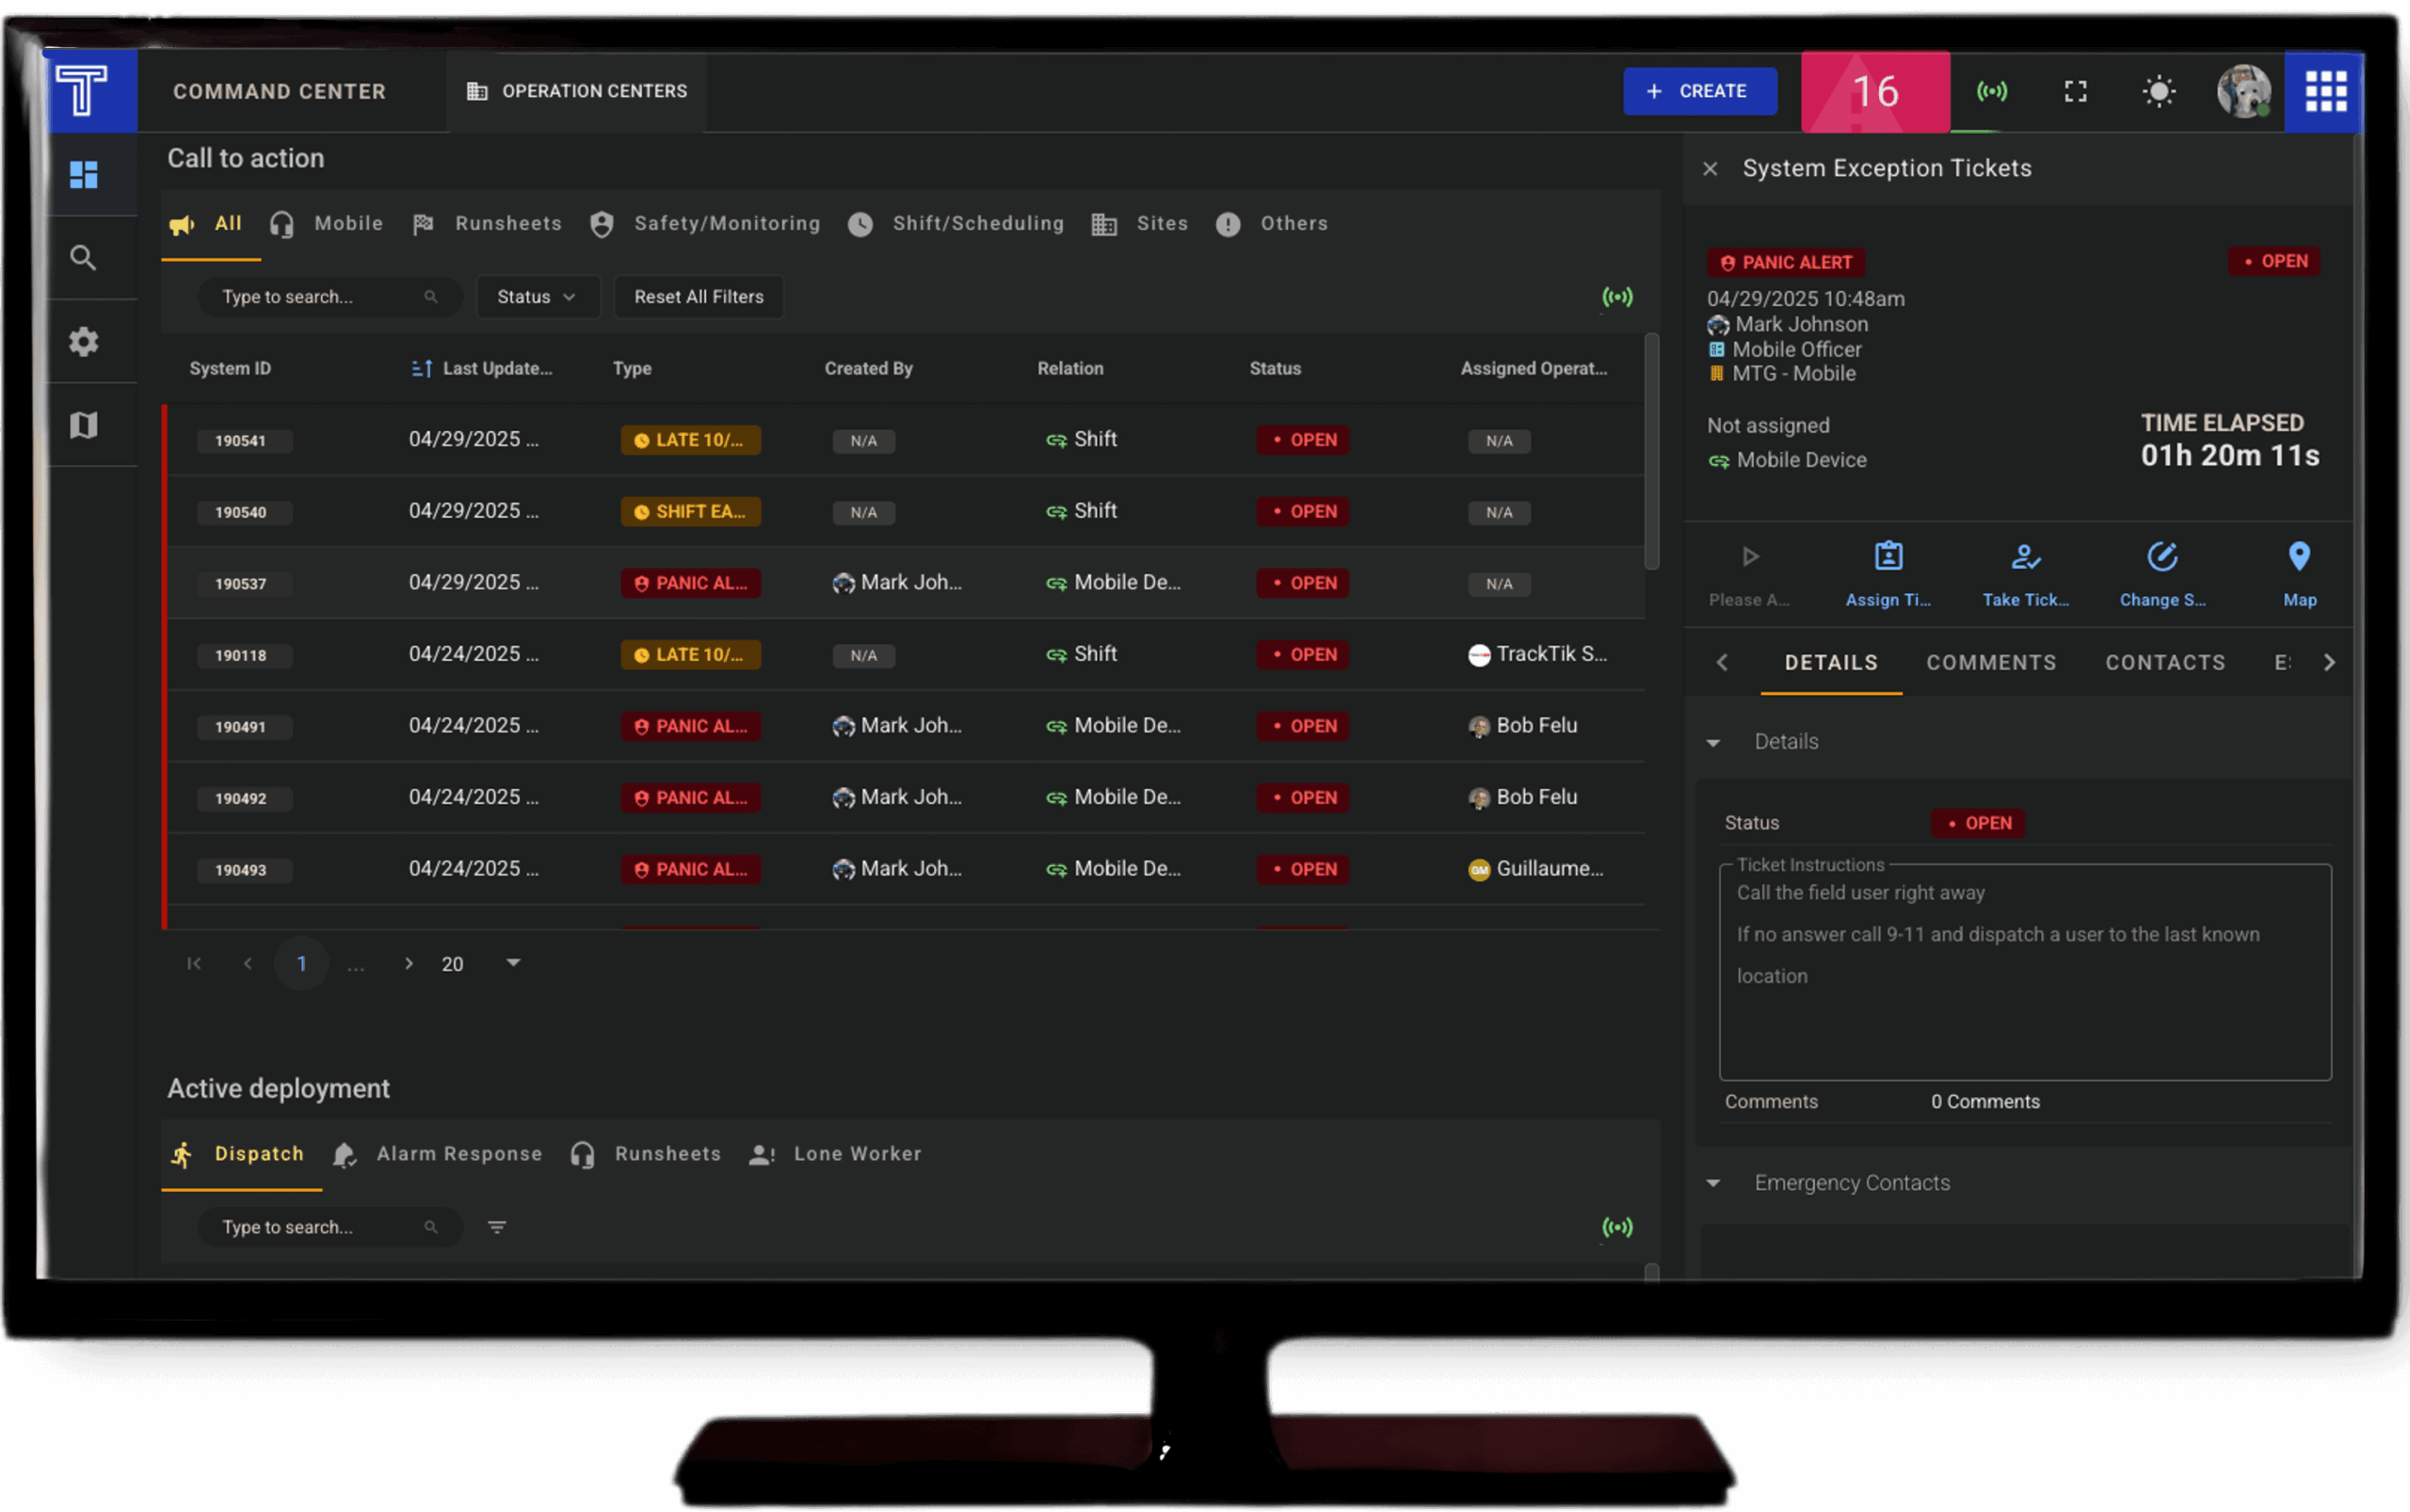The height and width of the screenshot is (1512, 2410).
Task: Open the sidebar settings gear
Action: pyautogui.click(x=84, y=342)
